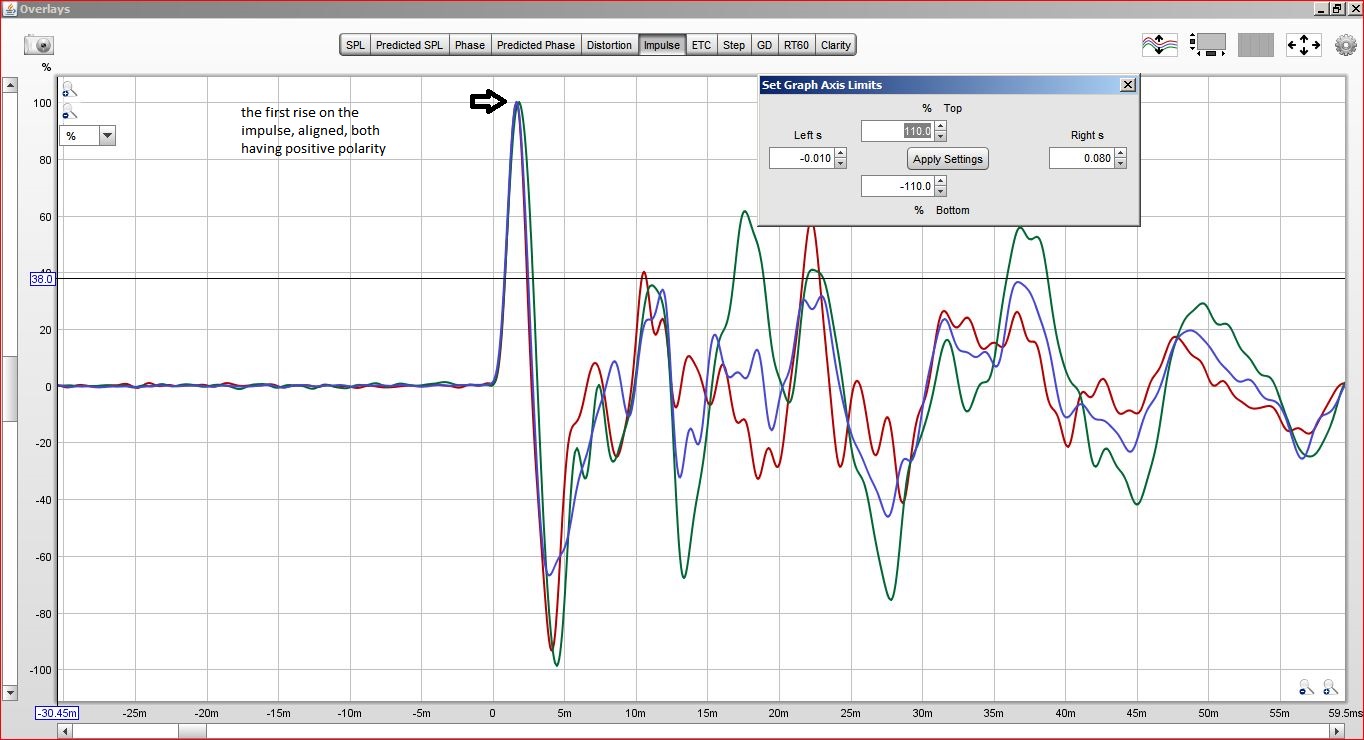
Task: Switch to the Predicted SPL tab
Action: click(x=409, y=45)
